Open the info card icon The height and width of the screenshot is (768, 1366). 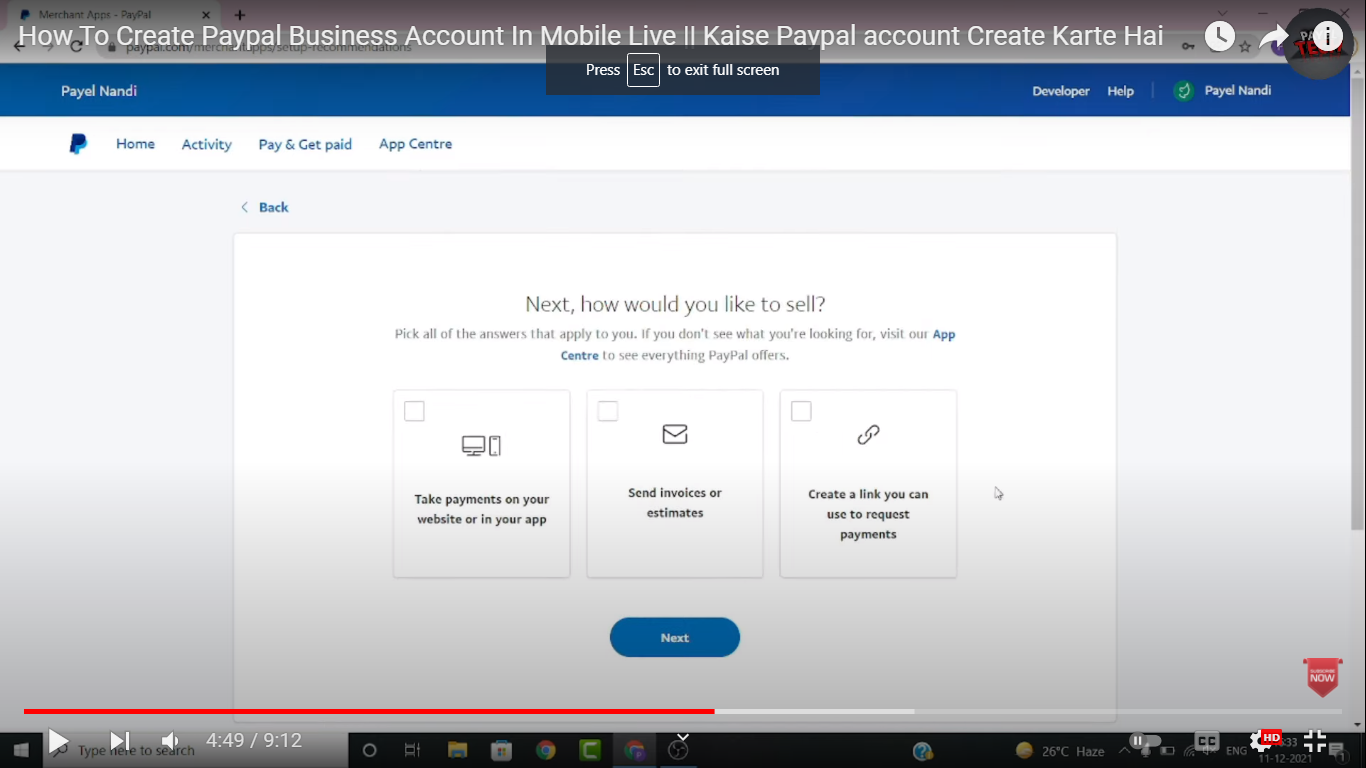coord(1328,37)
